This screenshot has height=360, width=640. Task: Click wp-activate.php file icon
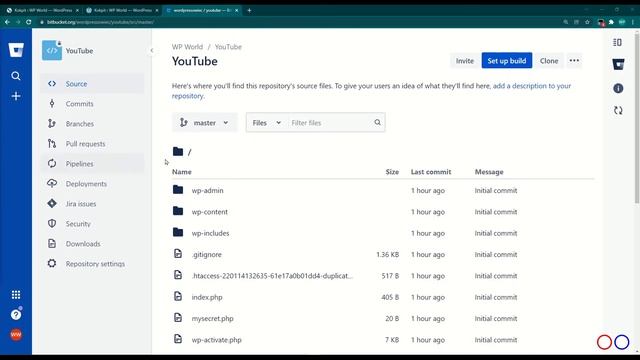(x=178, y=338)
